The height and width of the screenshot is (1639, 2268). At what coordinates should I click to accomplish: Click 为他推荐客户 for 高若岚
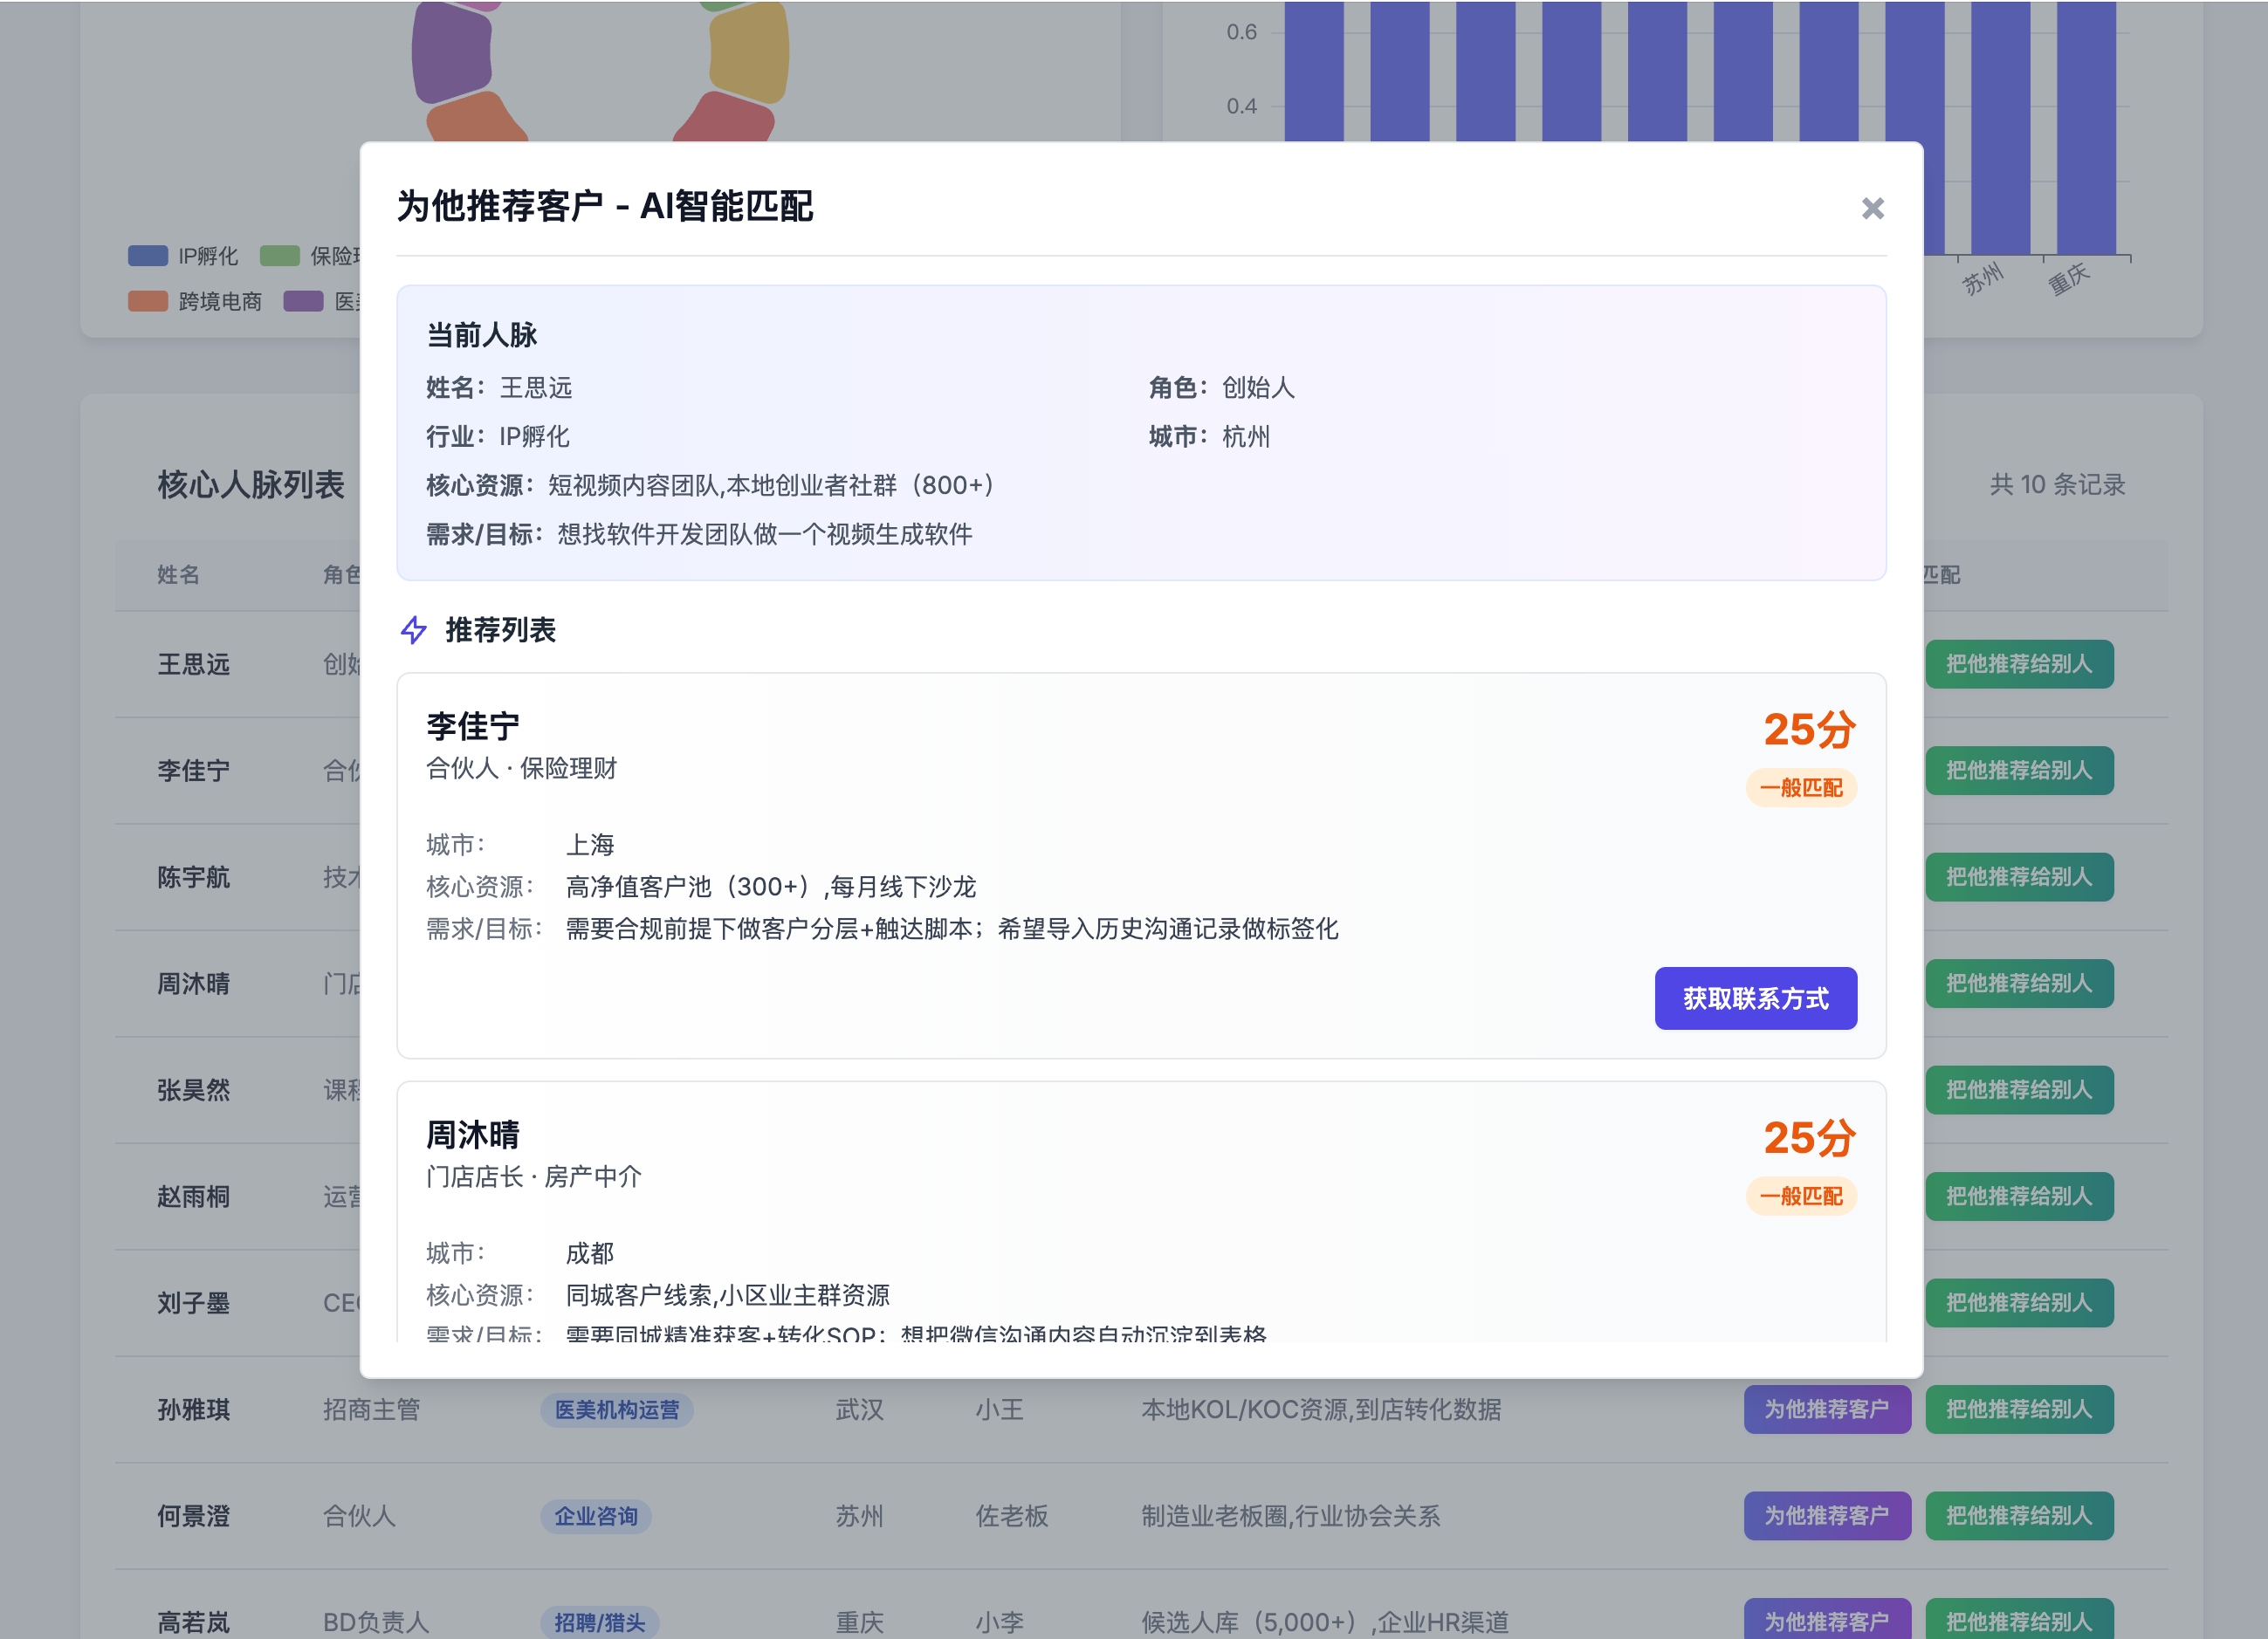click(x=1826, y=1620)
